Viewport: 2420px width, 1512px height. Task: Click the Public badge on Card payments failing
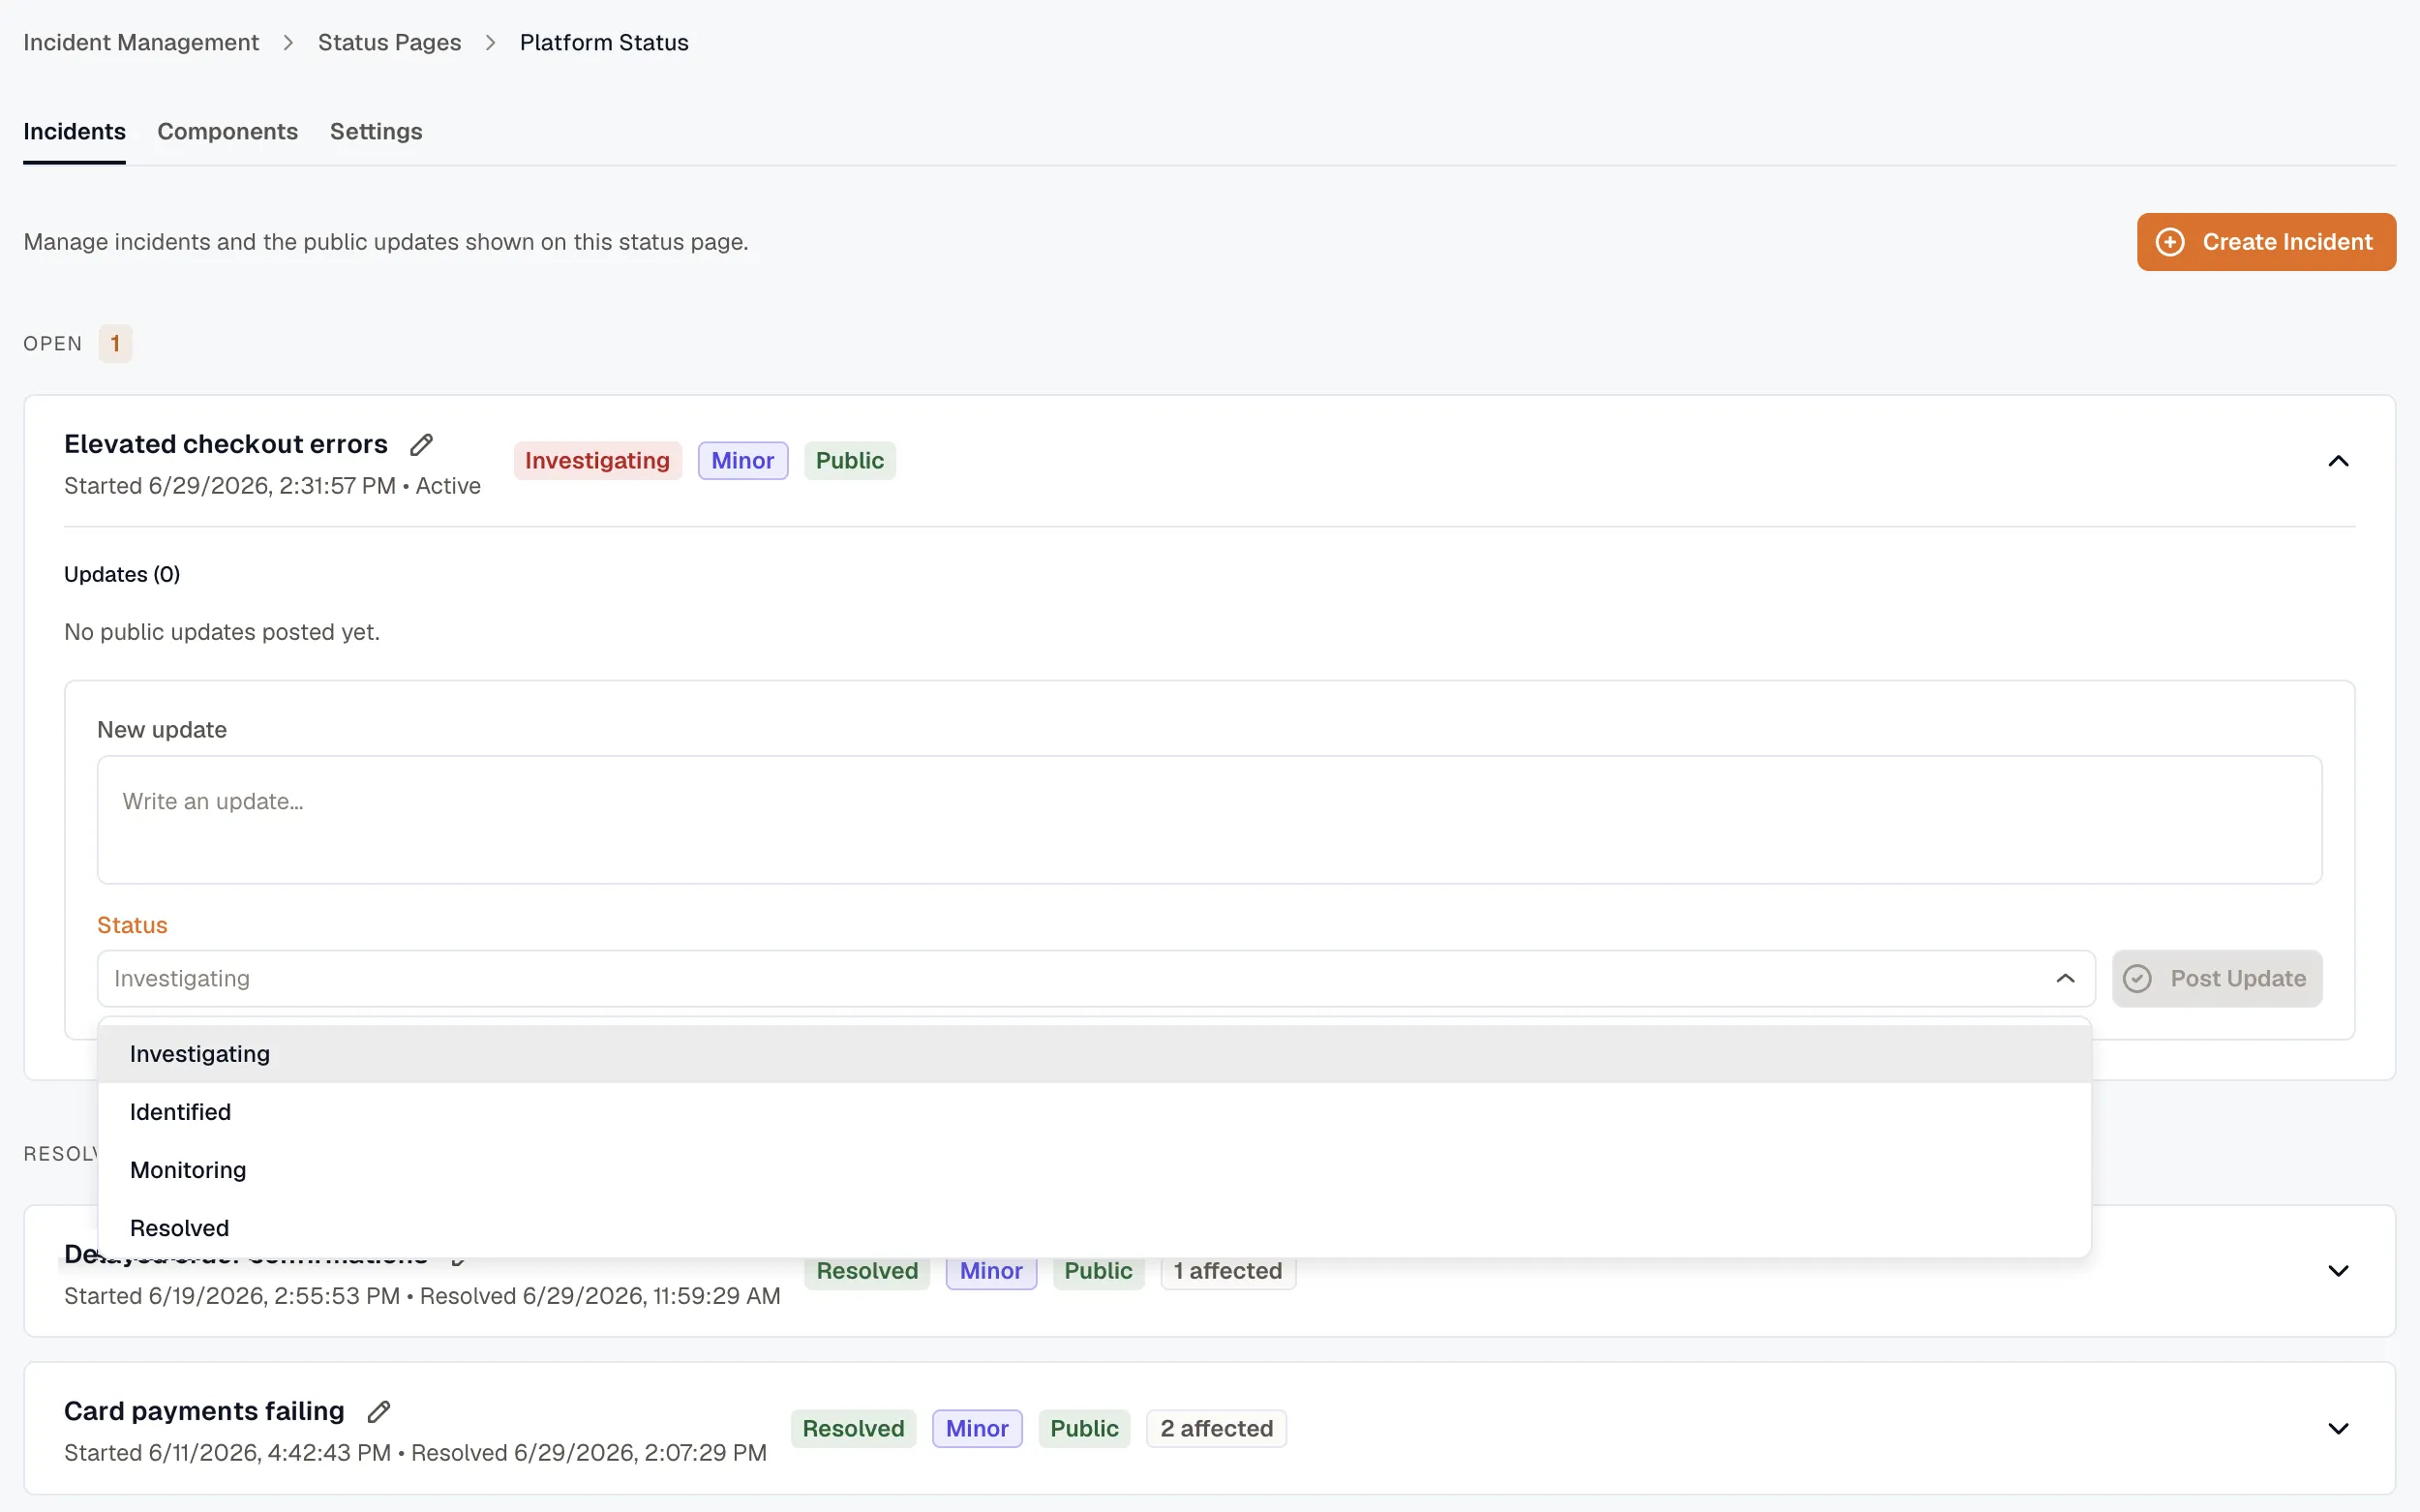point(1084,1428)
